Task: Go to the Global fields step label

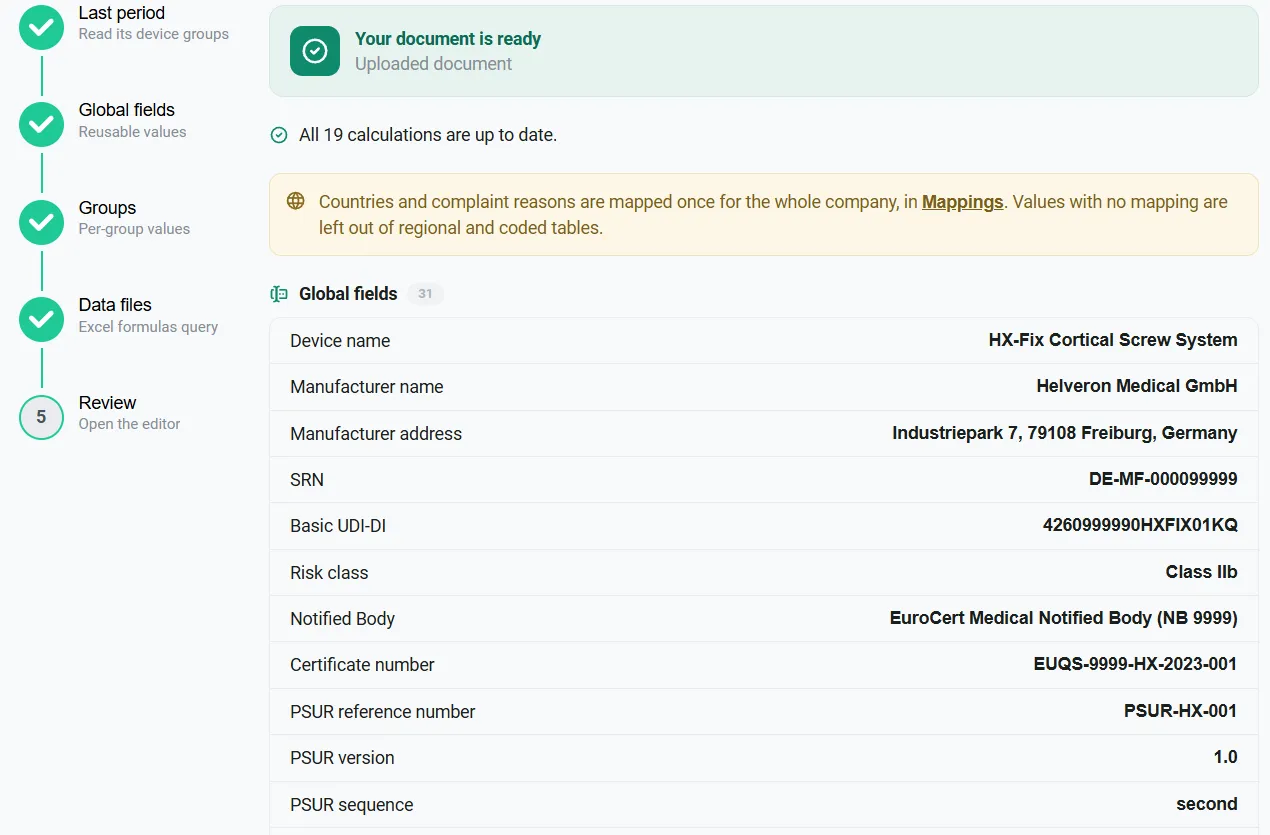Action: click(127, 110)
